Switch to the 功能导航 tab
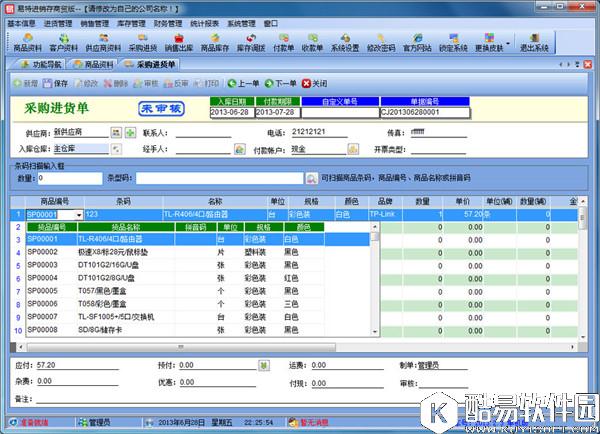 (41, 64)
